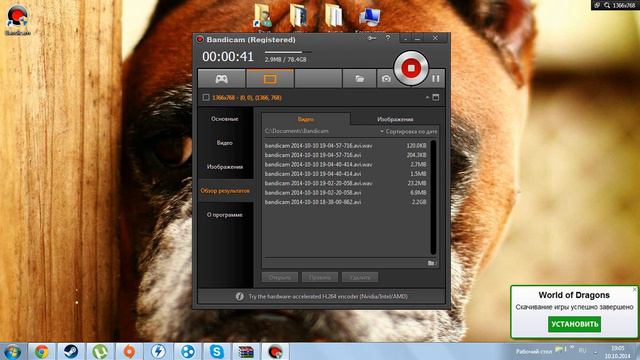
Task: Open WinRAR from the taskbar
Action: [x=246, y=351]
